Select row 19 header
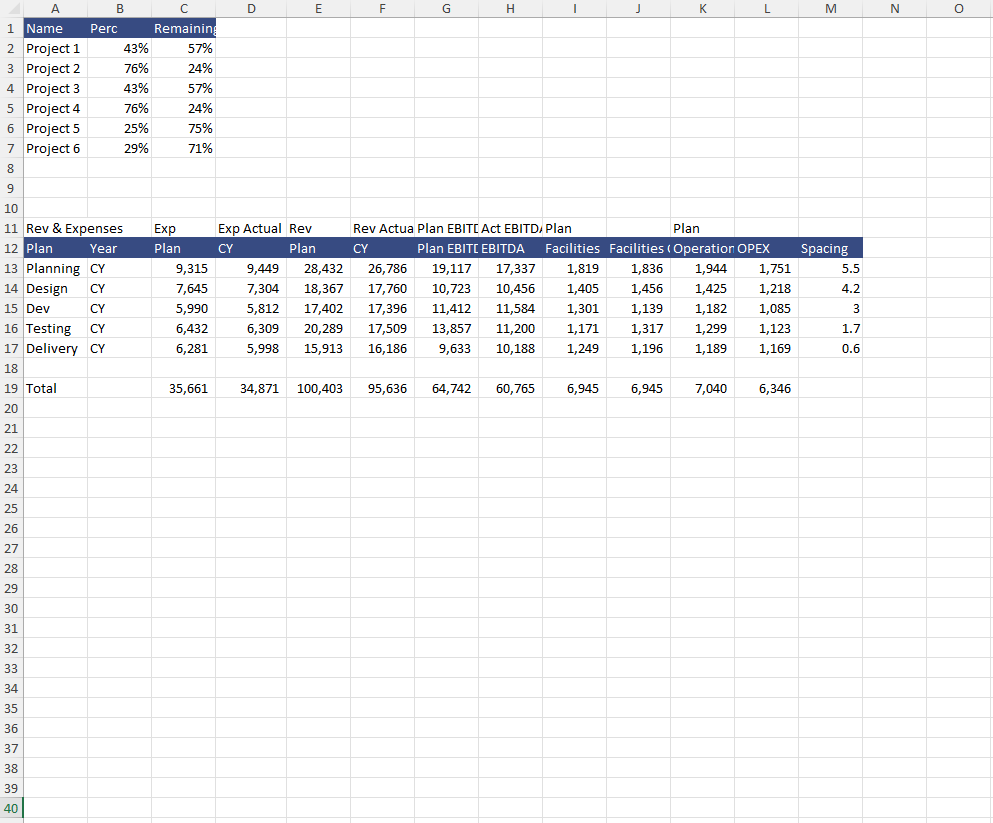Screen dimensions: 993x823 click(11, 388)
